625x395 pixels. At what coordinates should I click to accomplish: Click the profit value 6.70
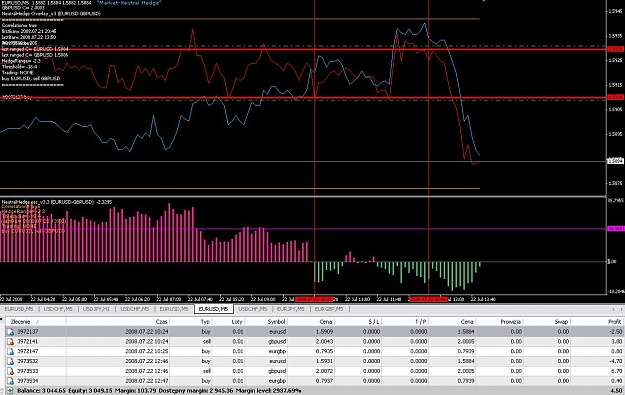617,371
